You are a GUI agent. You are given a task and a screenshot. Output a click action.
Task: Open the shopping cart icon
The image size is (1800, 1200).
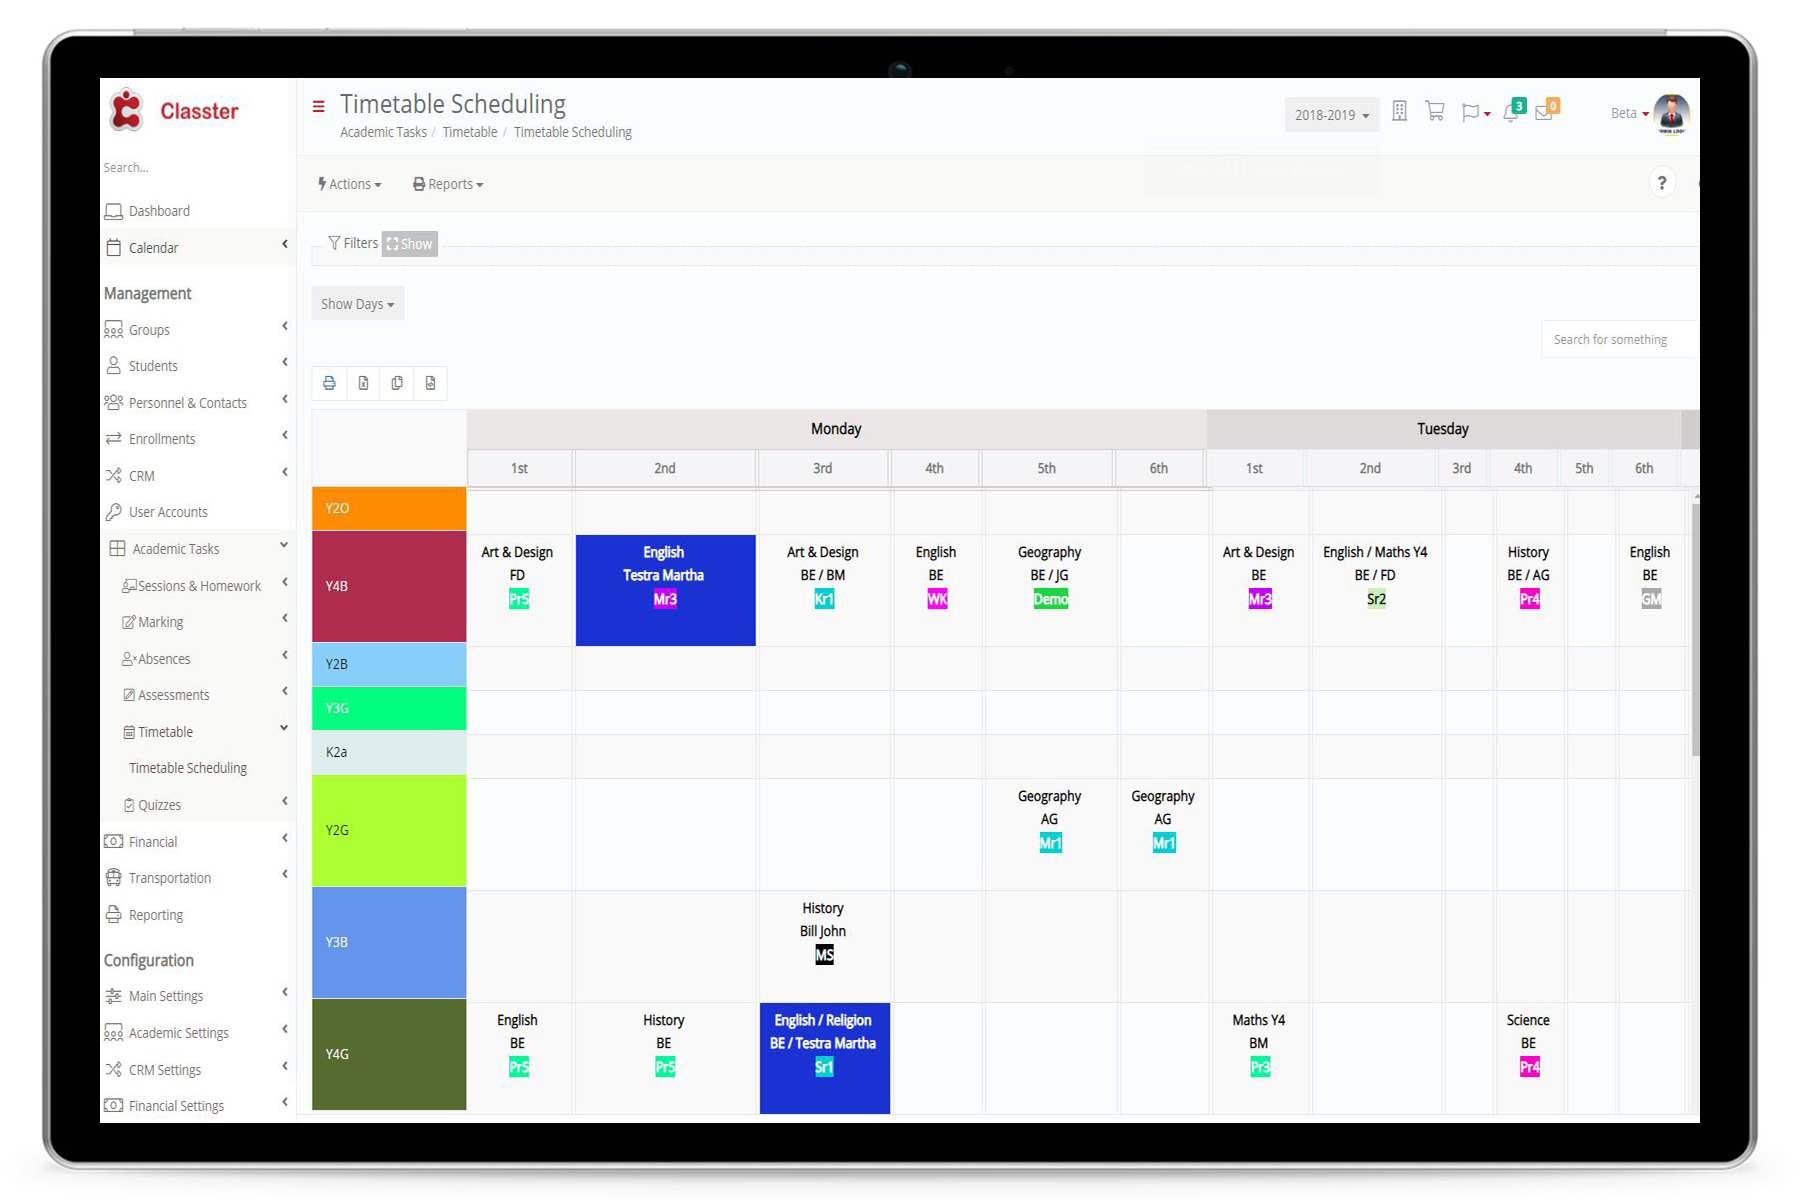click(x=1435, y=112)
